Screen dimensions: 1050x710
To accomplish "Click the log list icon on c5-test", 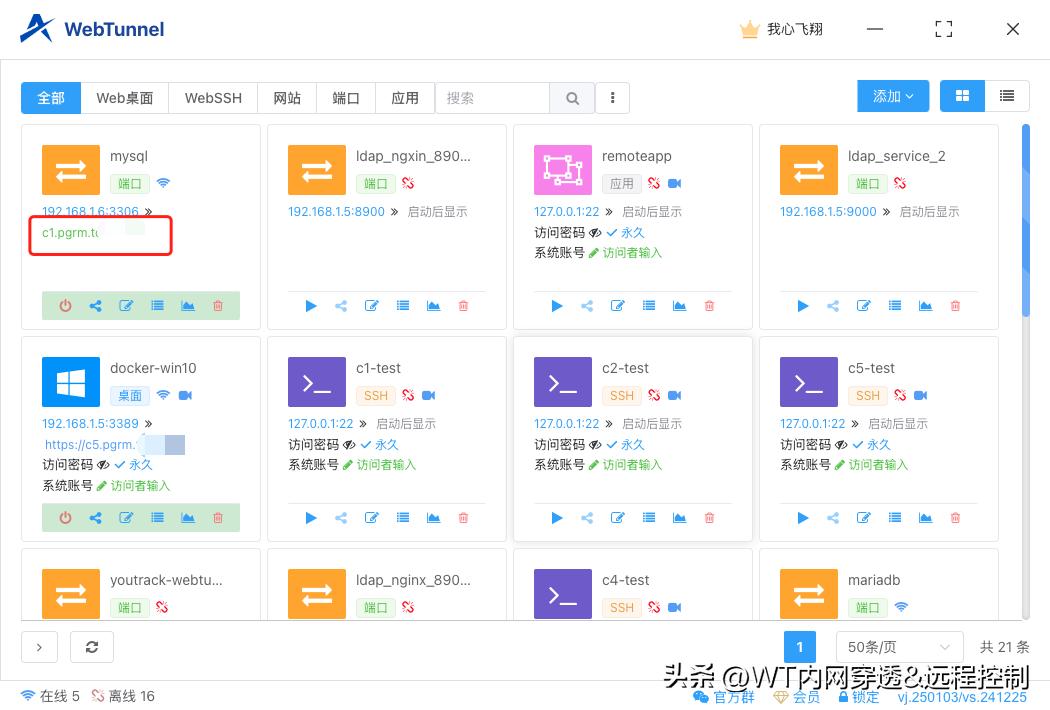I will [894, 517].
